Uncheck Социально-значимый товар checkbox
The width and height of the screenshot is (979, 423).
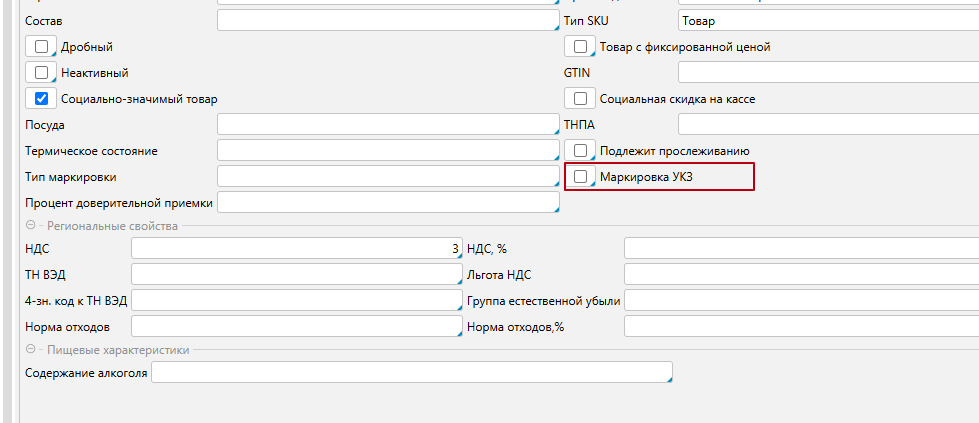click(41, 99)
